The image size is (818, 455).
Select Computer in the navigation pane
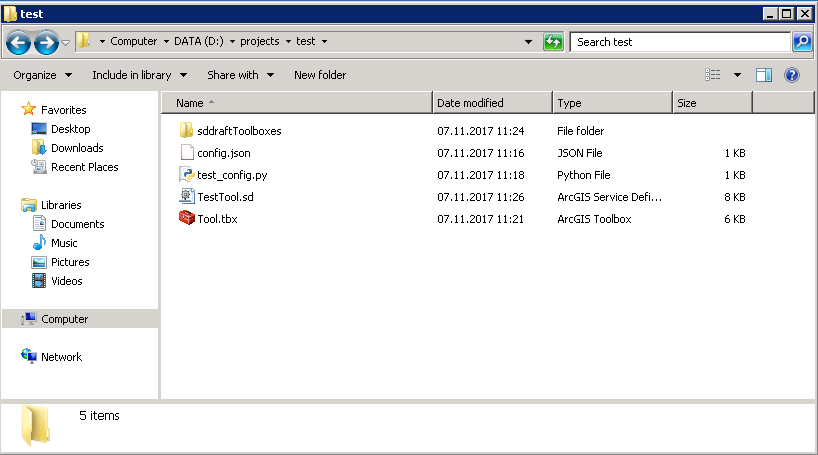tap(80, 319)
